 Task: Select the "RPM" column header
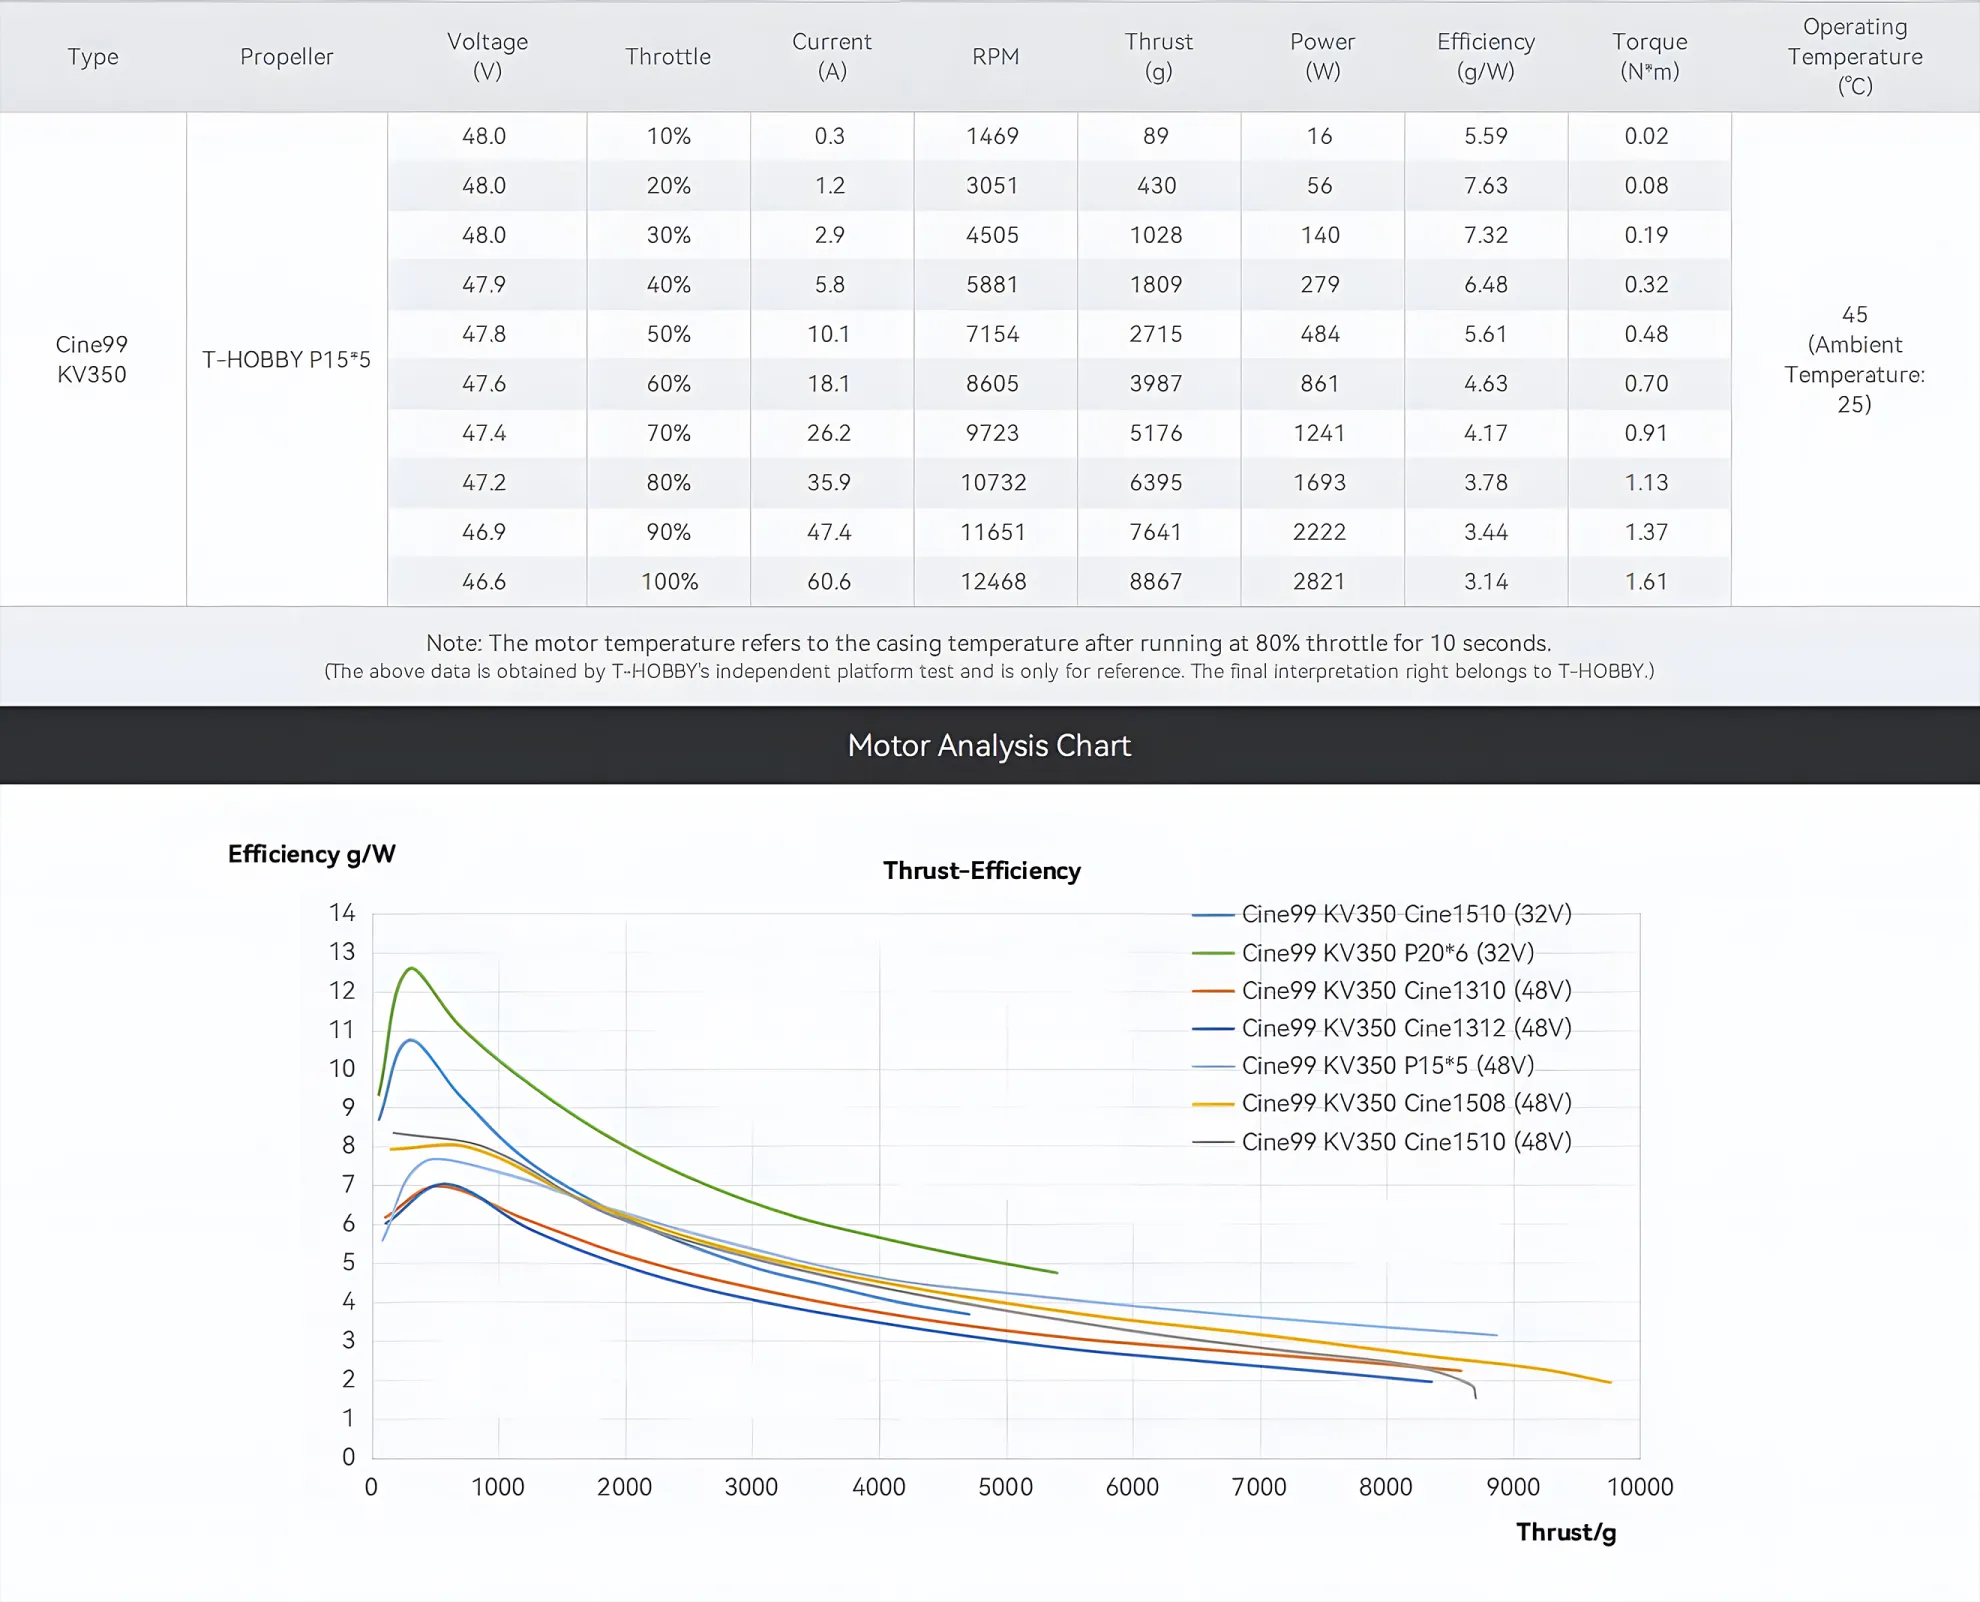[996, 57]
